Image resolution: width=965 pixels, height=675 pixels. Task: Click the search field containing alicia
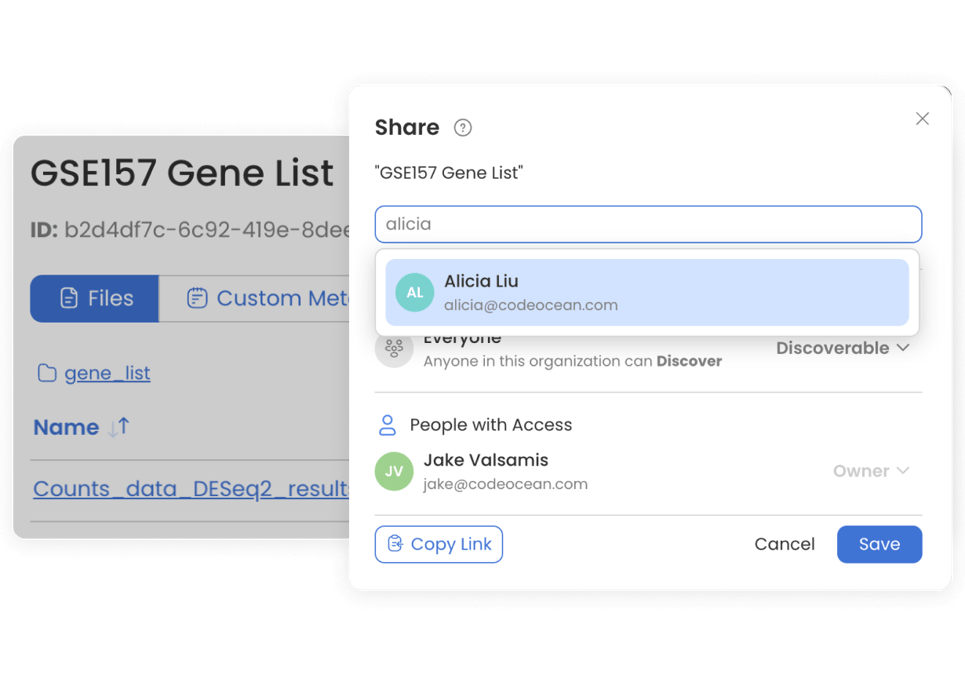click(x=648, y=224)
